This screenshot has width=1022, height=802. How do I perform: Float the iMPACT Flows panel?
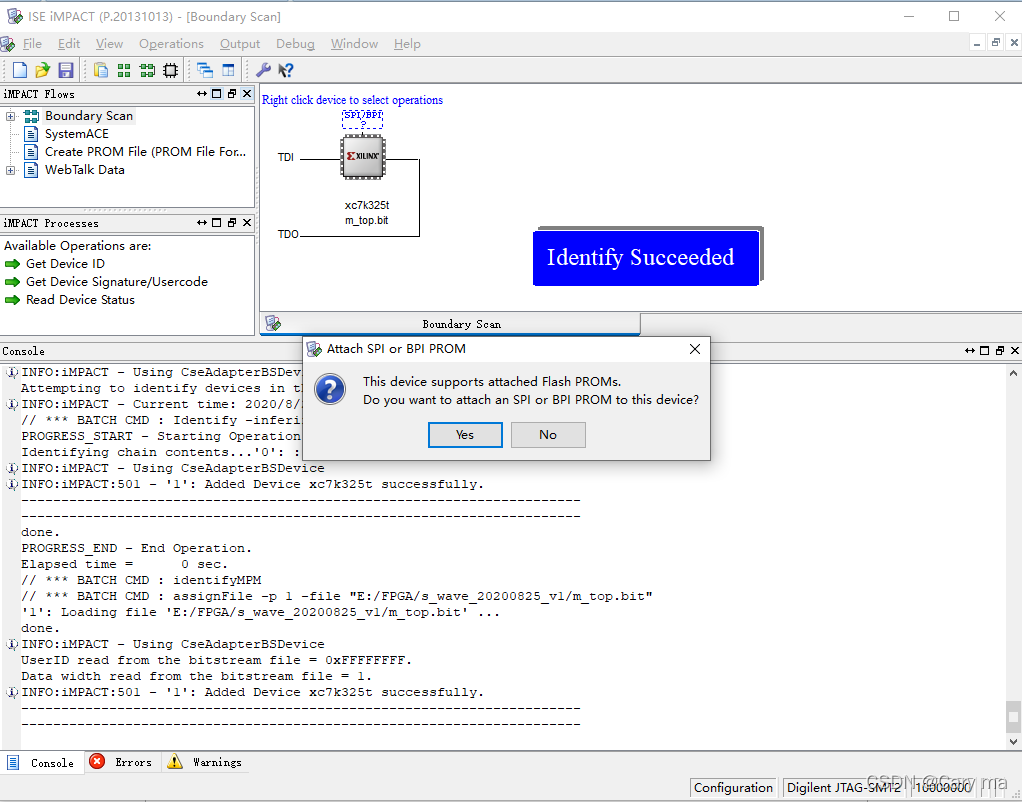[231, 94]
